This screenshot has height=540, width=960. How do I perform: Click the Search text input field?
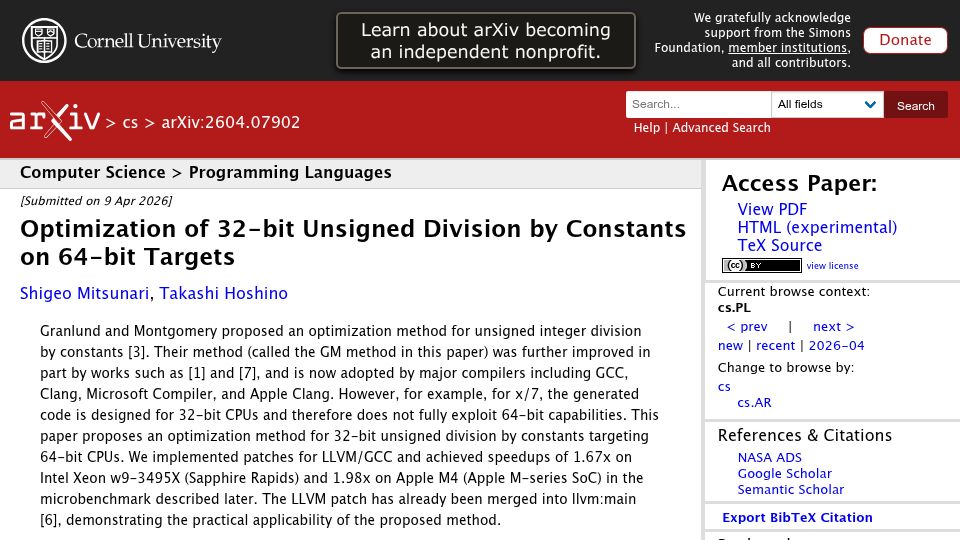(699, 104)
